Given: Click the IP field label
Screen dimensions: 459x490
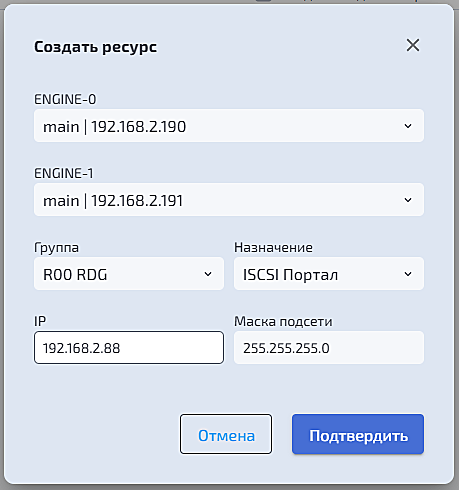Looking at the screenshot, I should coord(40,321).
